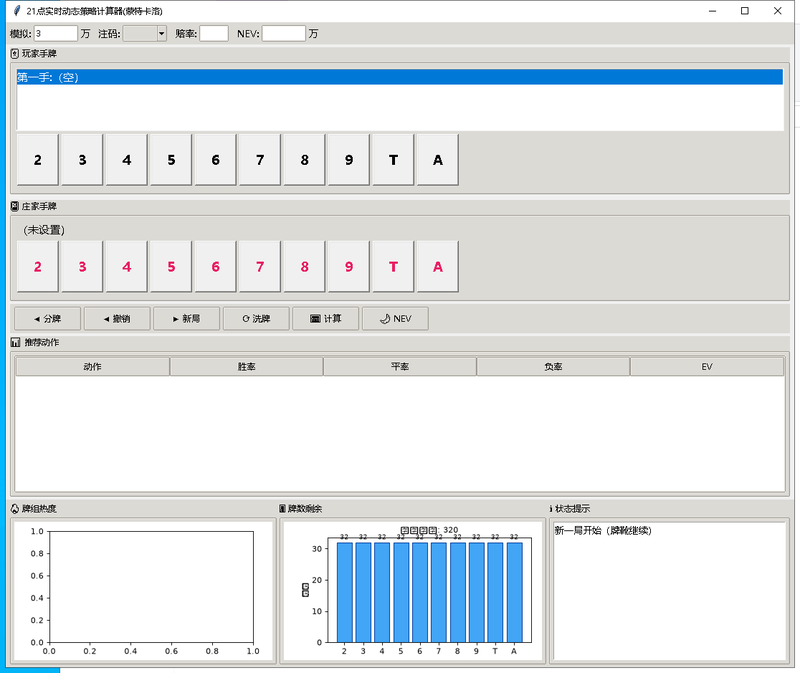Image resolution: width=800 pixels, height=673 pixels.
Task: Set dealer card to red 3
Action: [x=82, y=266]
